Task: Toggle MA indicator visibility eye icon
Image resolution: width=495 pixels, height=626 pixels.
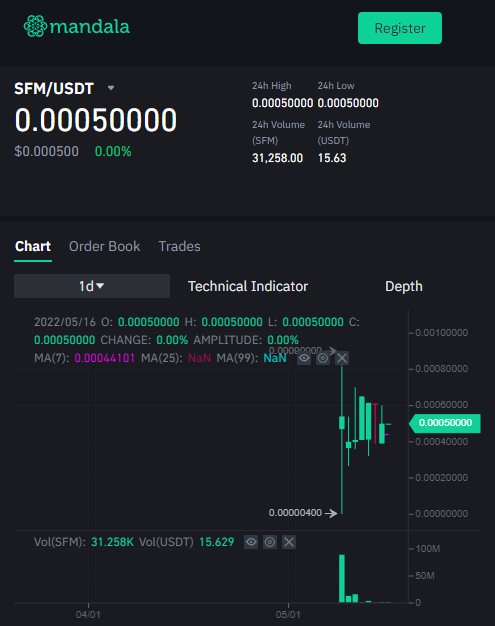Action: pos(304,358)
